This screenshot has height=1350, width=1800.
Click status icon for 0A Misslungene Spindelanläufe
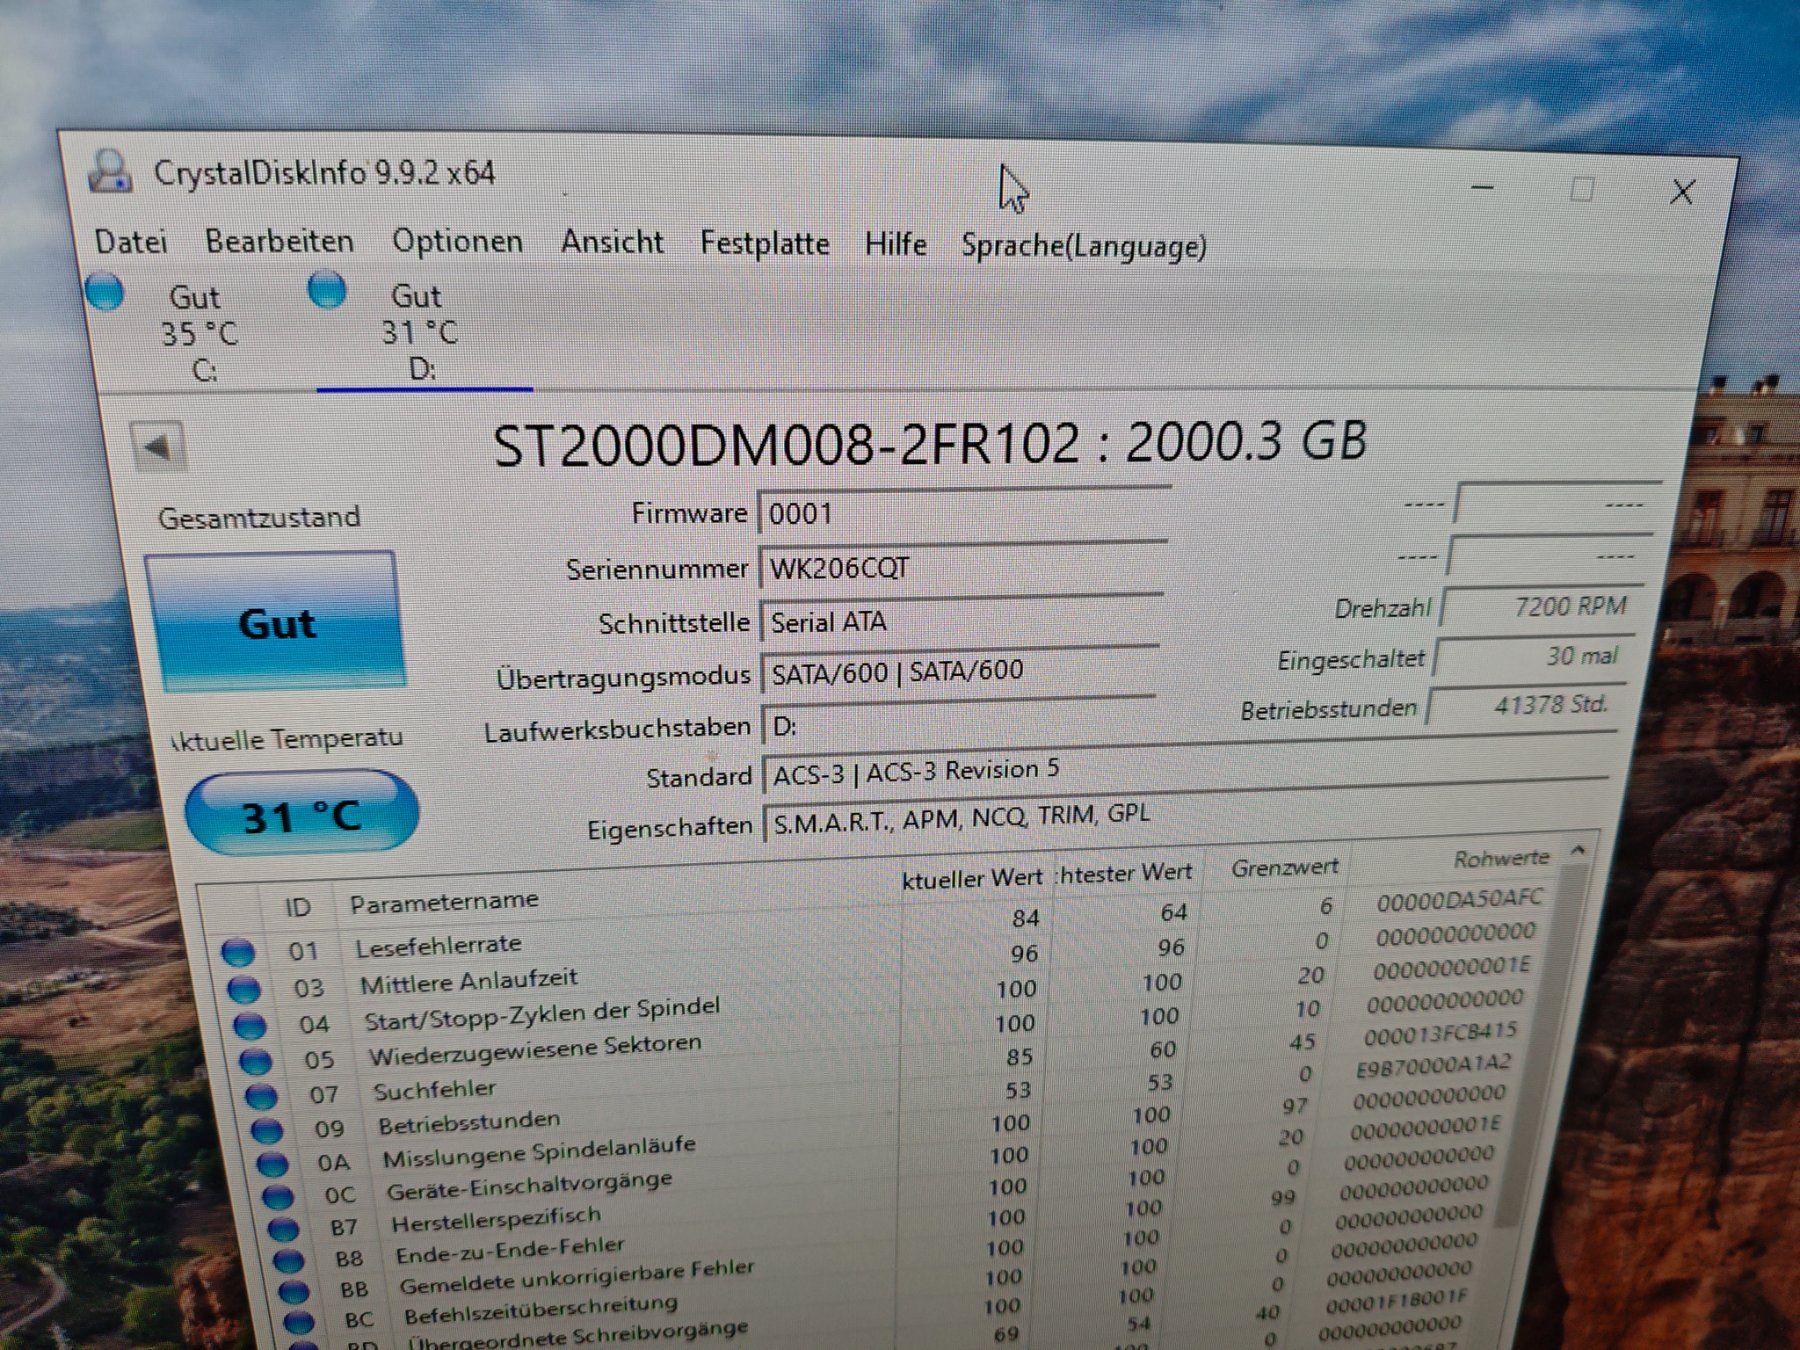[x=272, y=1164]
